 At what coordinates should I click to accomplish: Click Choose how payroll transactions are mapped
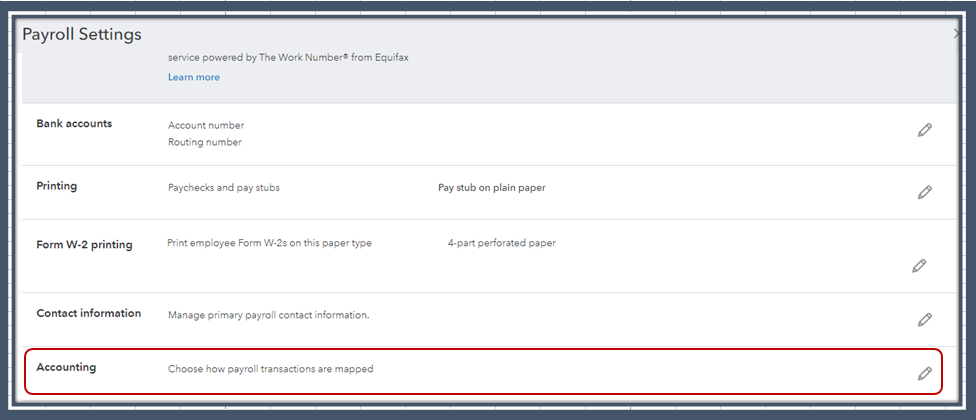271,369
